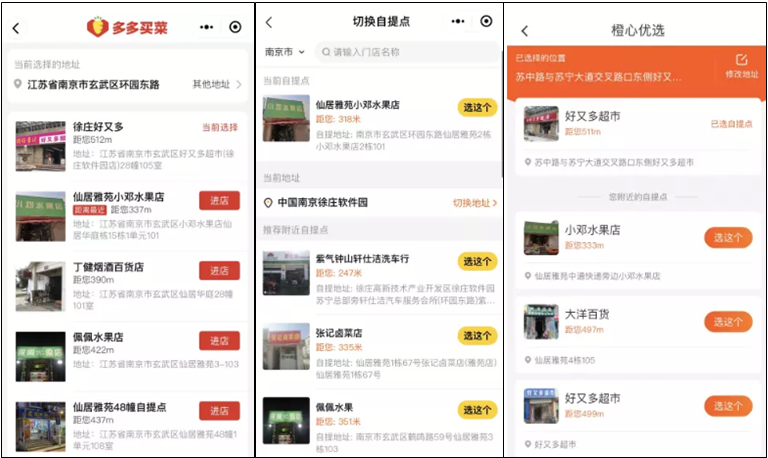The height and width of the screenshot is (458, 768).
Task: Tap the 橙心优选 title
Action: tap(638, 30)
